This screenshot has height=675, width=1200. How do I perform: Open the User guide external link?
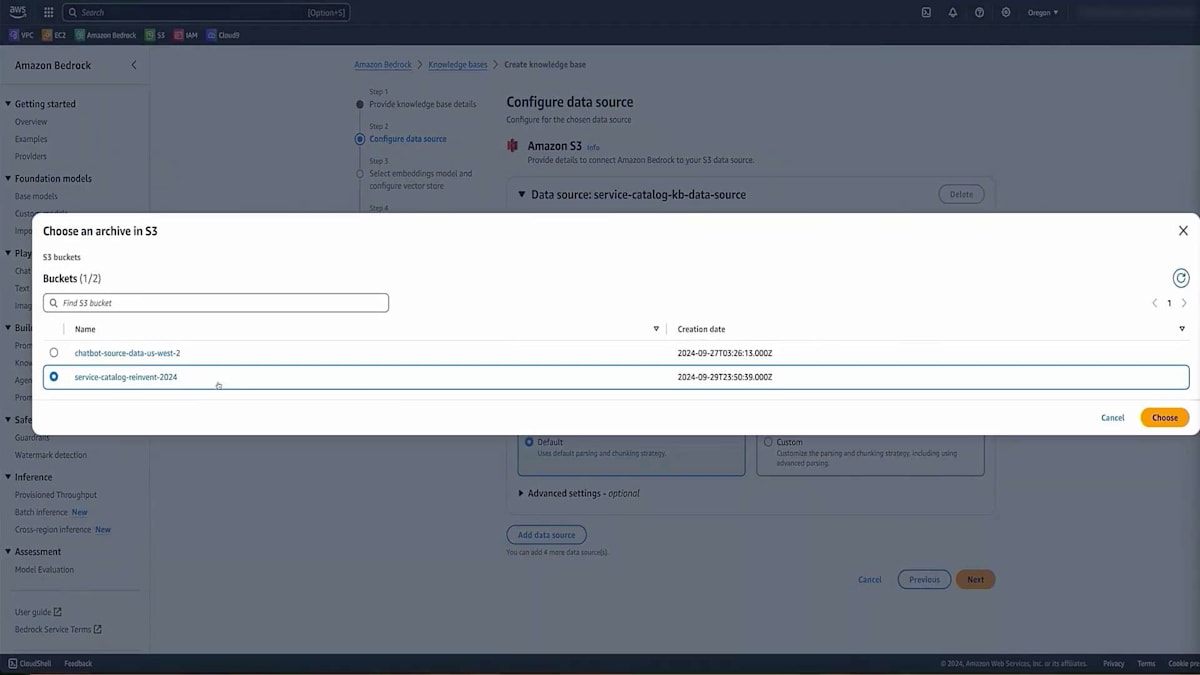38,612
